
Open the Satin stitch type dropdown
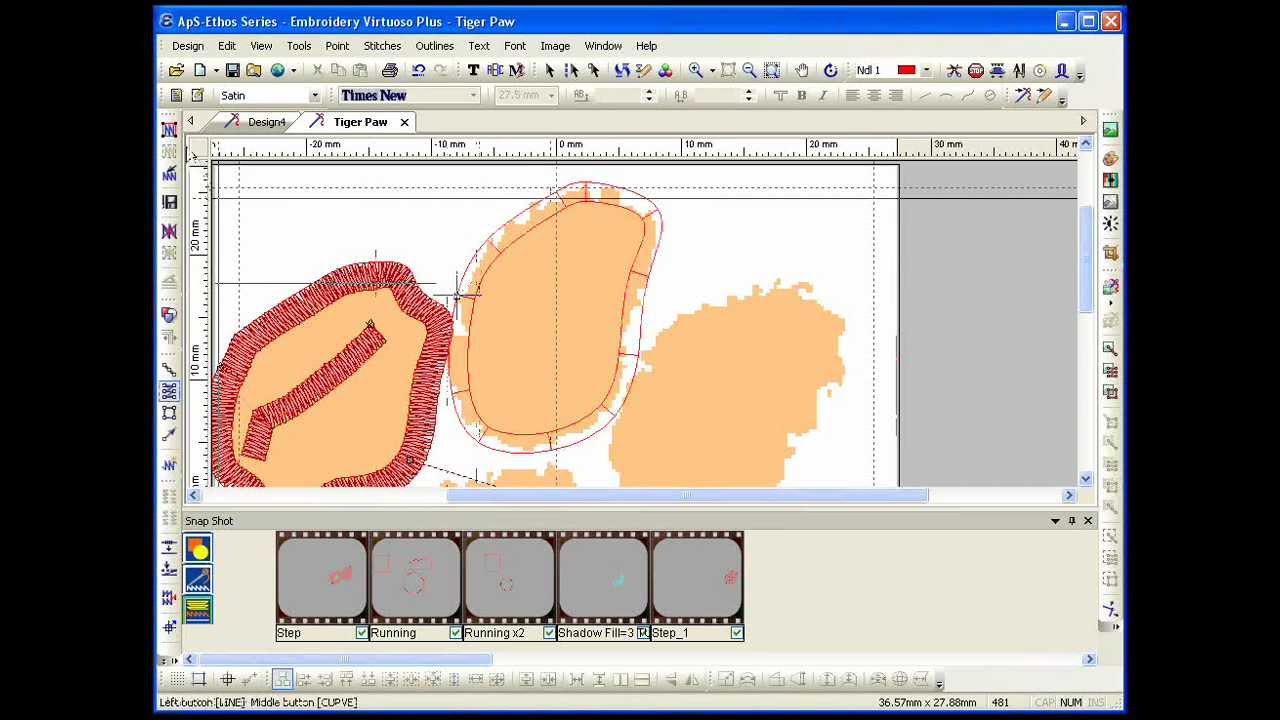pyautogui.click(x=314, y=96)
